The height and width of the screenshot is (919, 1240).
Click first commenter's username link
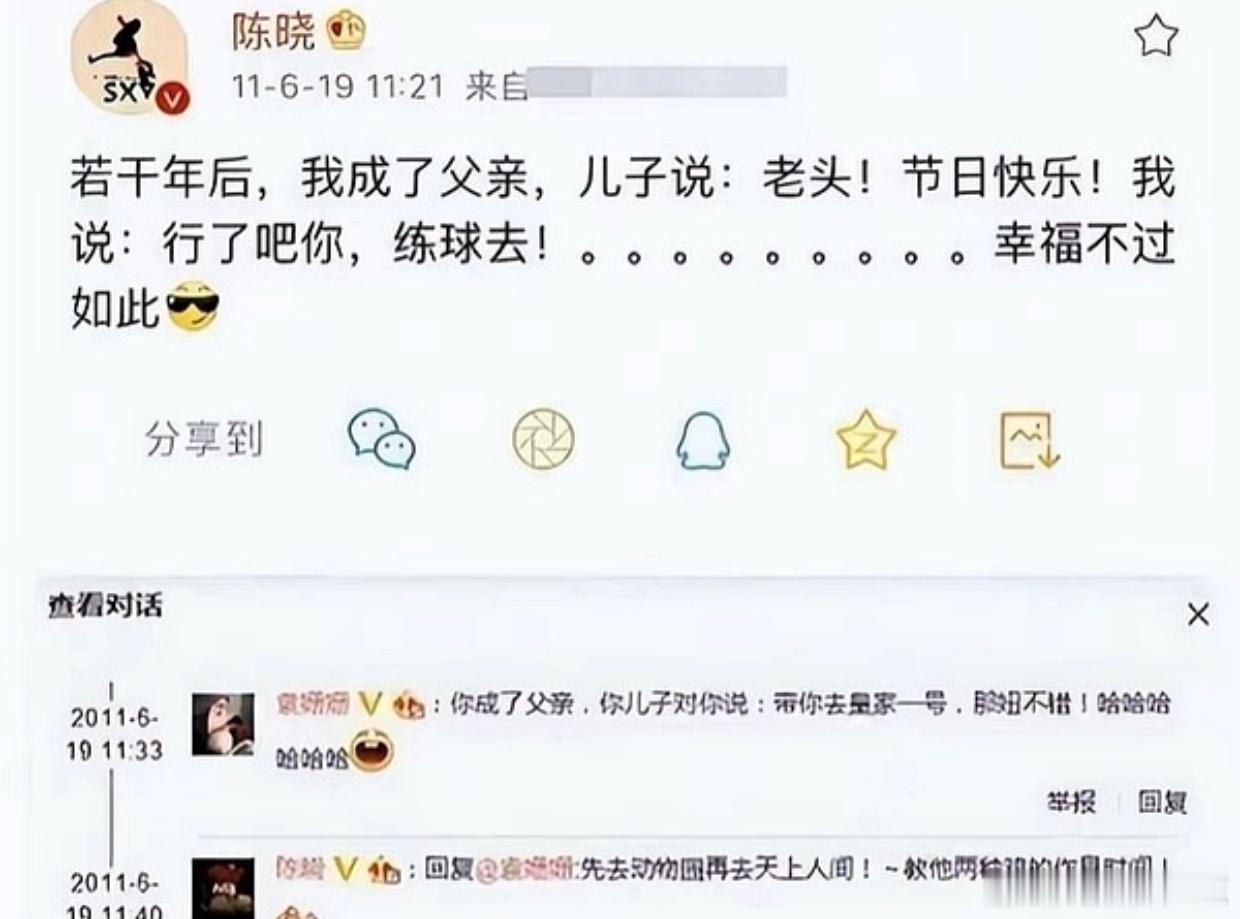[x=313, y=705]
